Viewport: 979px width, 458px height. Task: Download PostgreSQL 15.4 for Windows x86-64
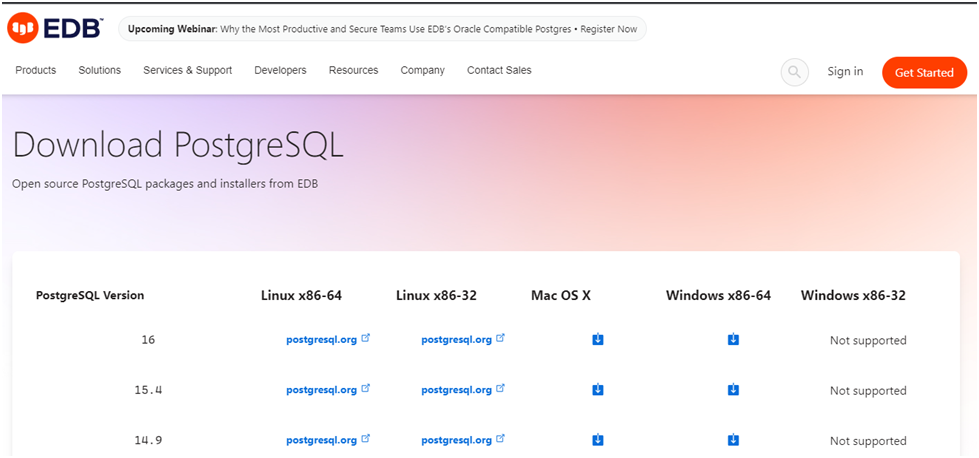click(733, 390)
